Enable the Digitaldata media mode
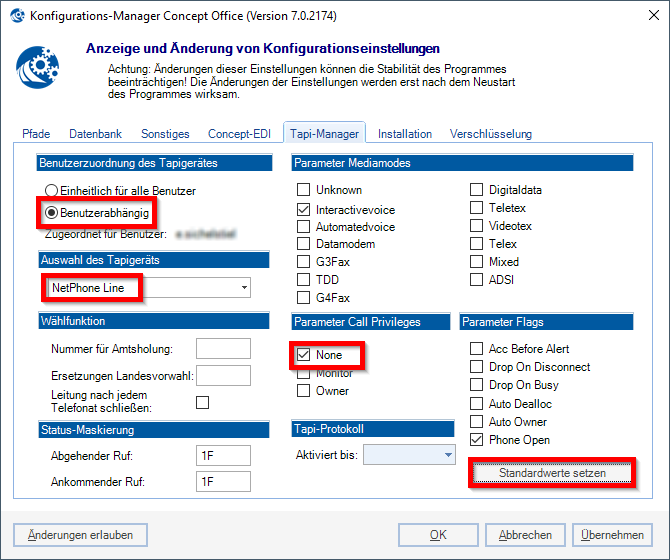Image resolution: width=670 pixels, height=560 pixels. 477,190
